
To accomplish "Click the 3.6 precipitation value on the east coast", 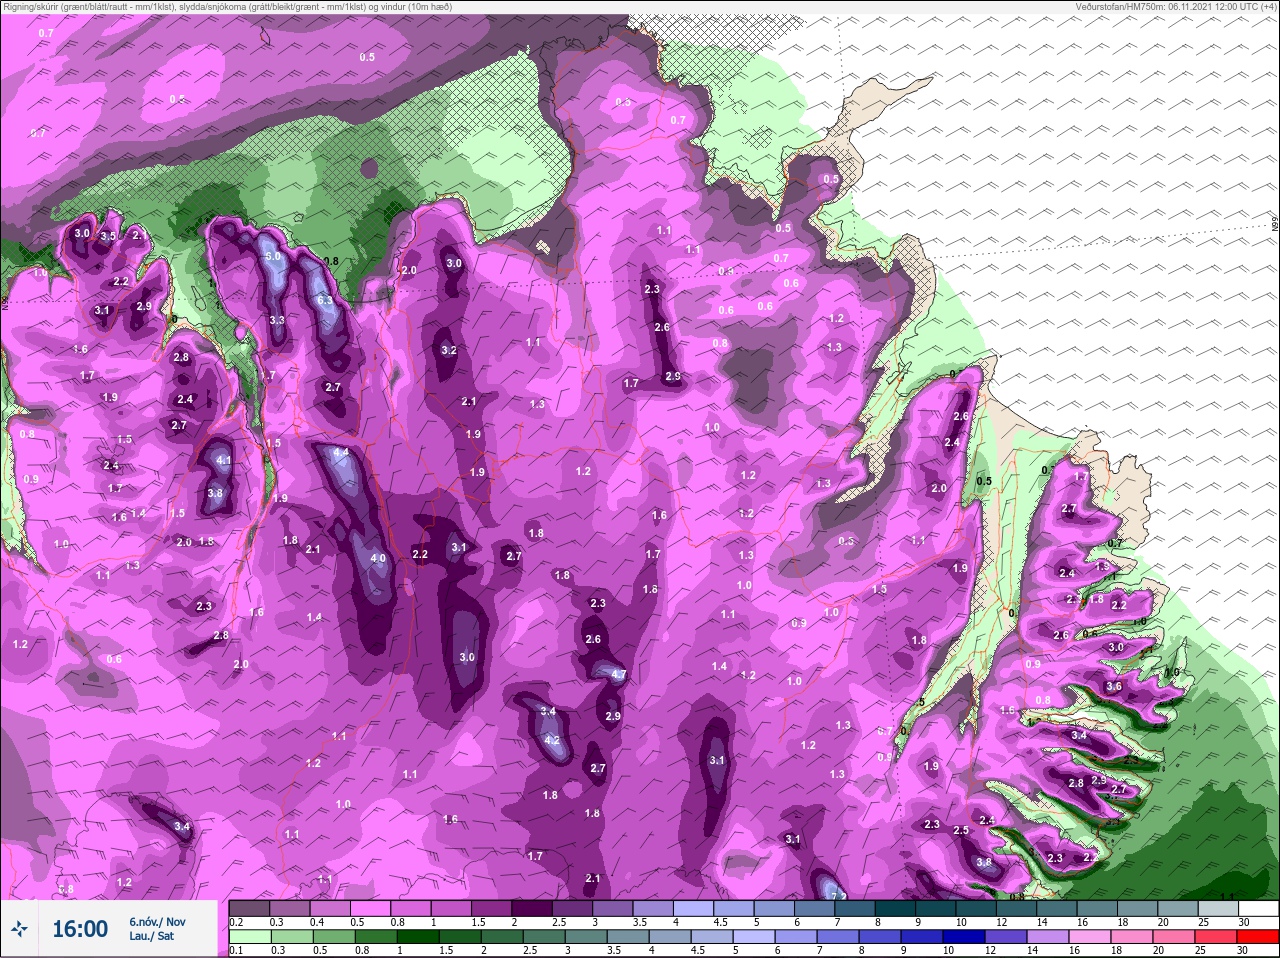I will pyautogui.click(x=1114, y=687).
